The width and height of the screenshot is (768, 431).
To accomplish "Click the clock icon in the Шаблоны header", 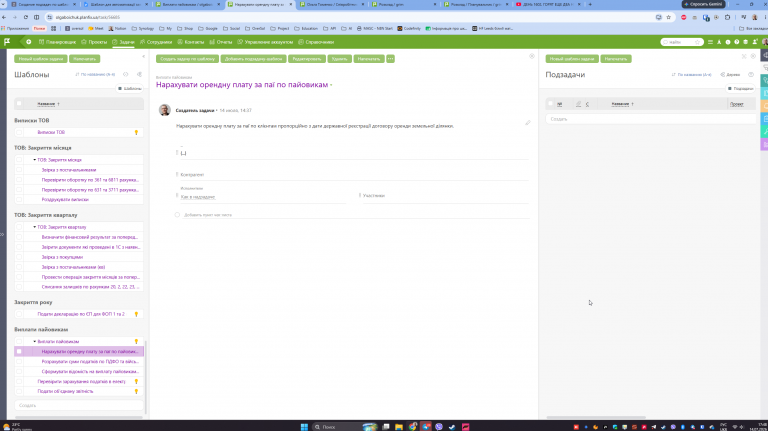I will coord(125,74).
